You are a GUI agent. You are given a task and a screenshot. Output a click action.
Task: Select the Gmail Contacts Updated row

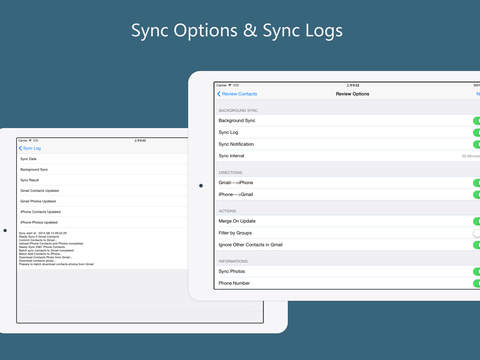click(x=102, y=191)
